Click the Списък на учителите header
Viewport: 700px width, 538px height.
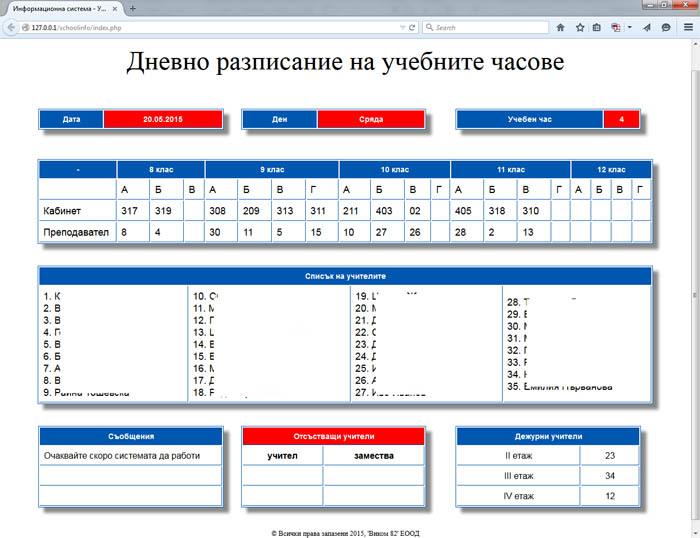click(x=345, y=276)
